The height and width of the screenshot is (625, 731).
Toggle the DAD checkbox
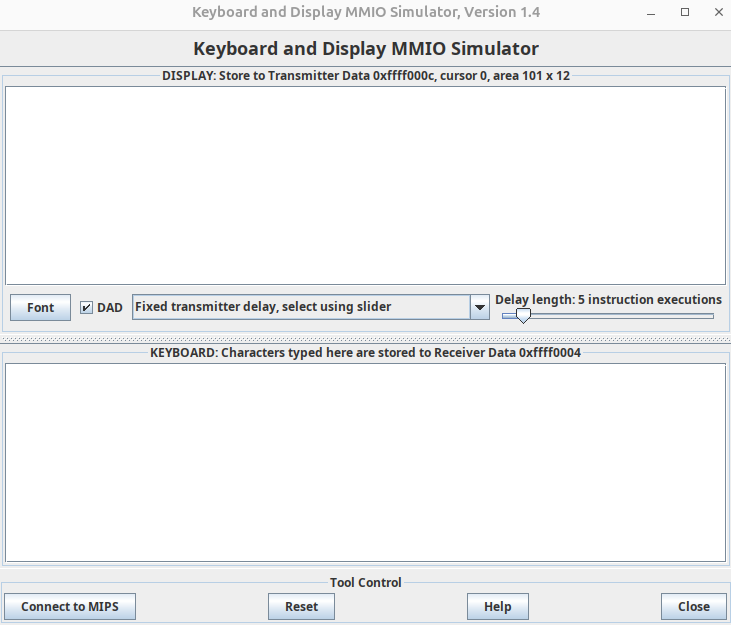pos(86,308)
